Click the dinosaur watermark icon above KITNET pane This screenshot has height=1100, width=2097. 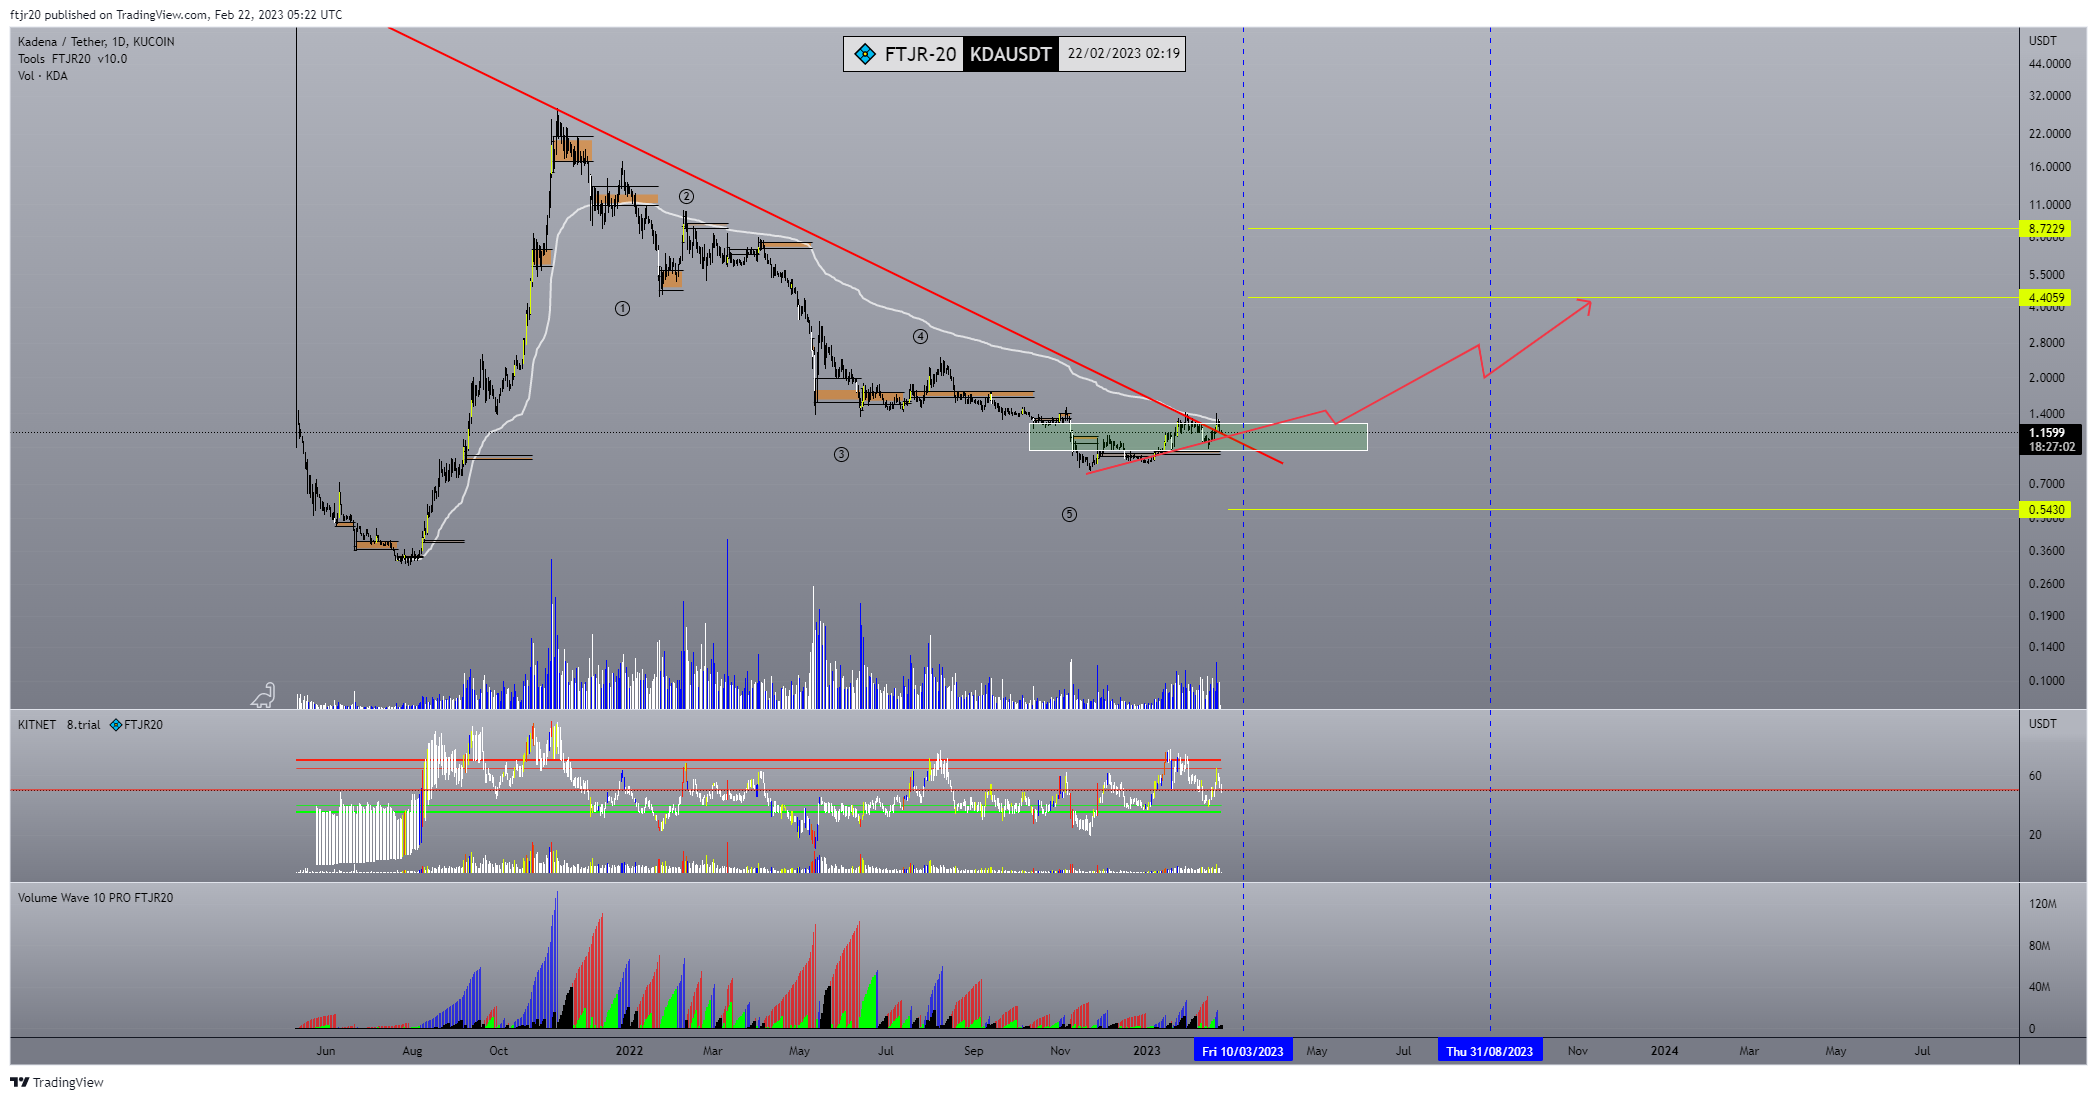coord(263,695)
